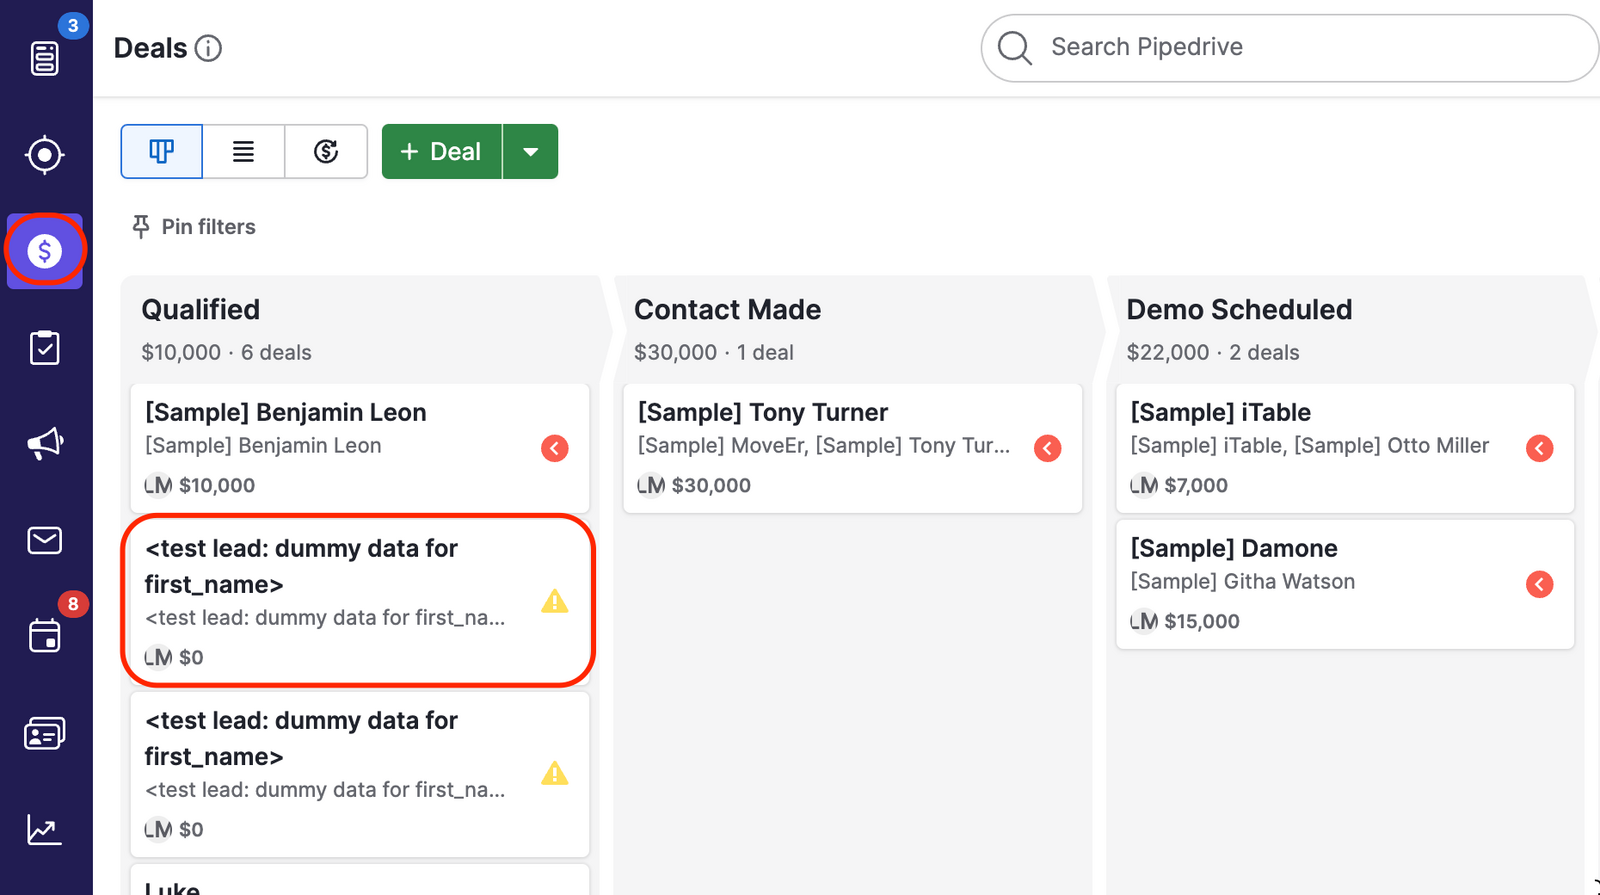Switch to pipeline kanban view
The image size is (1600, 895).
click(162, 151)
